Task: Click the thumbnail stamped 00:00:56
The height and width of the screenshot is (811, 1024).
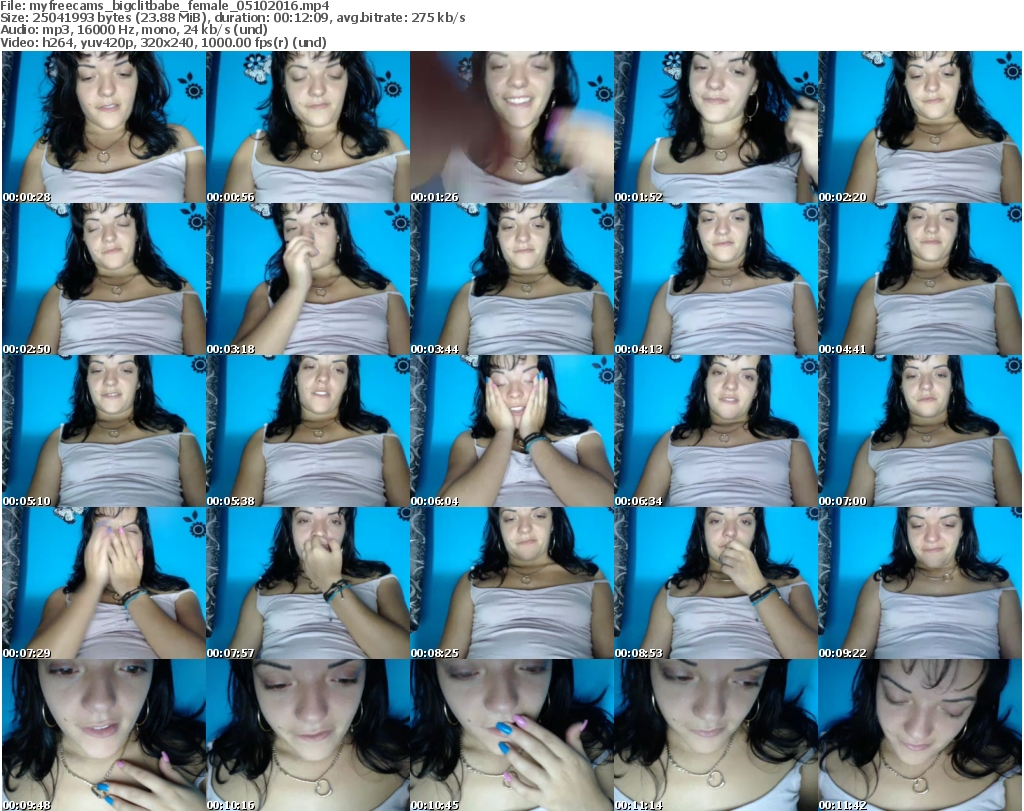Action: pos(308,127)
